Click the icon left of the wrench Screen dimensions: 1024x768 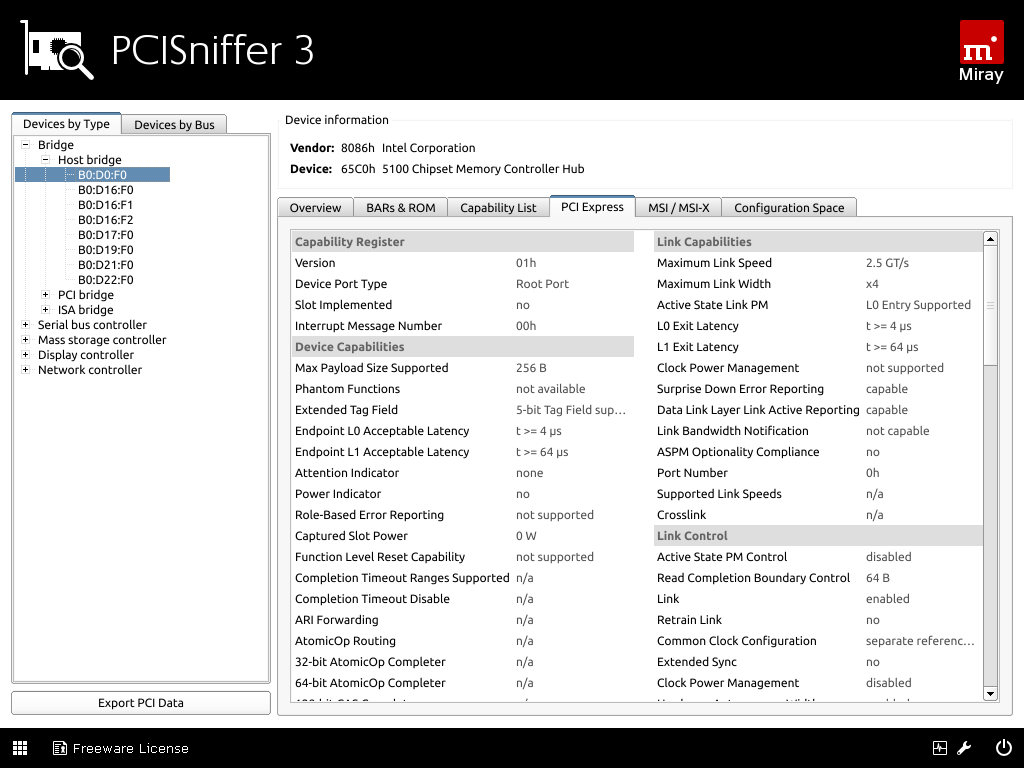939,748
